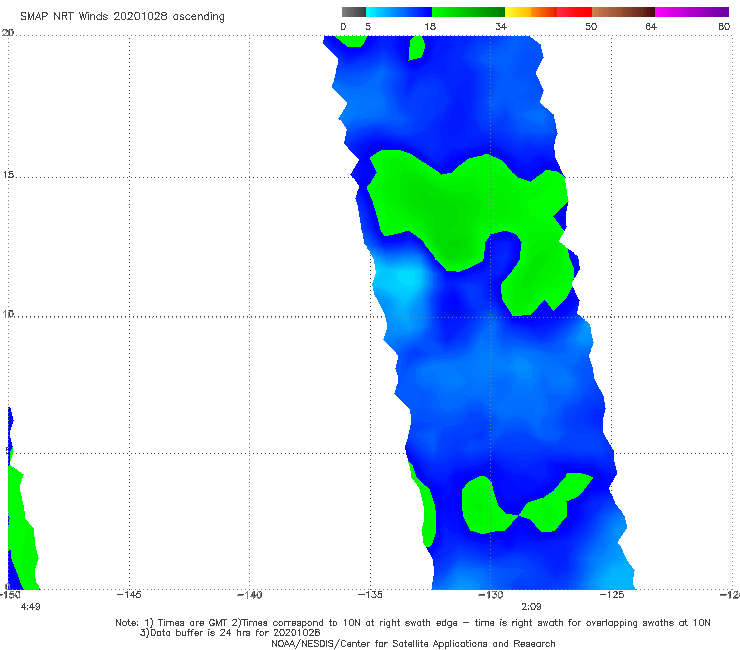Click the latitude label '15'
The width and height of the screenshot is (740, 650).
pos(8,175)
